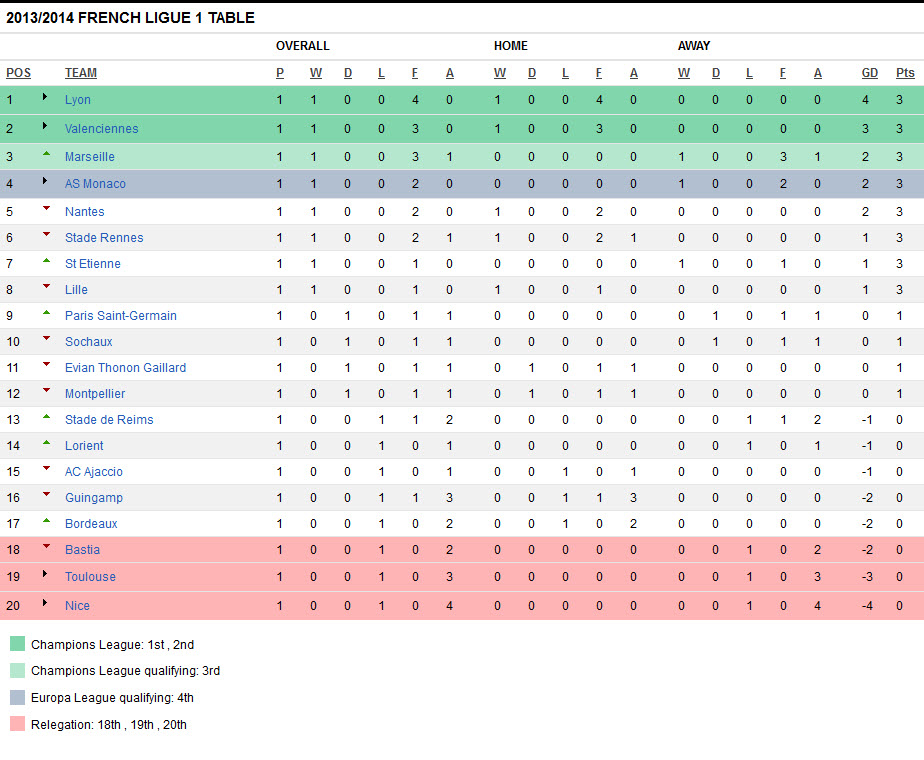Open the Stade de Reims team link

(x=109, y=420)
